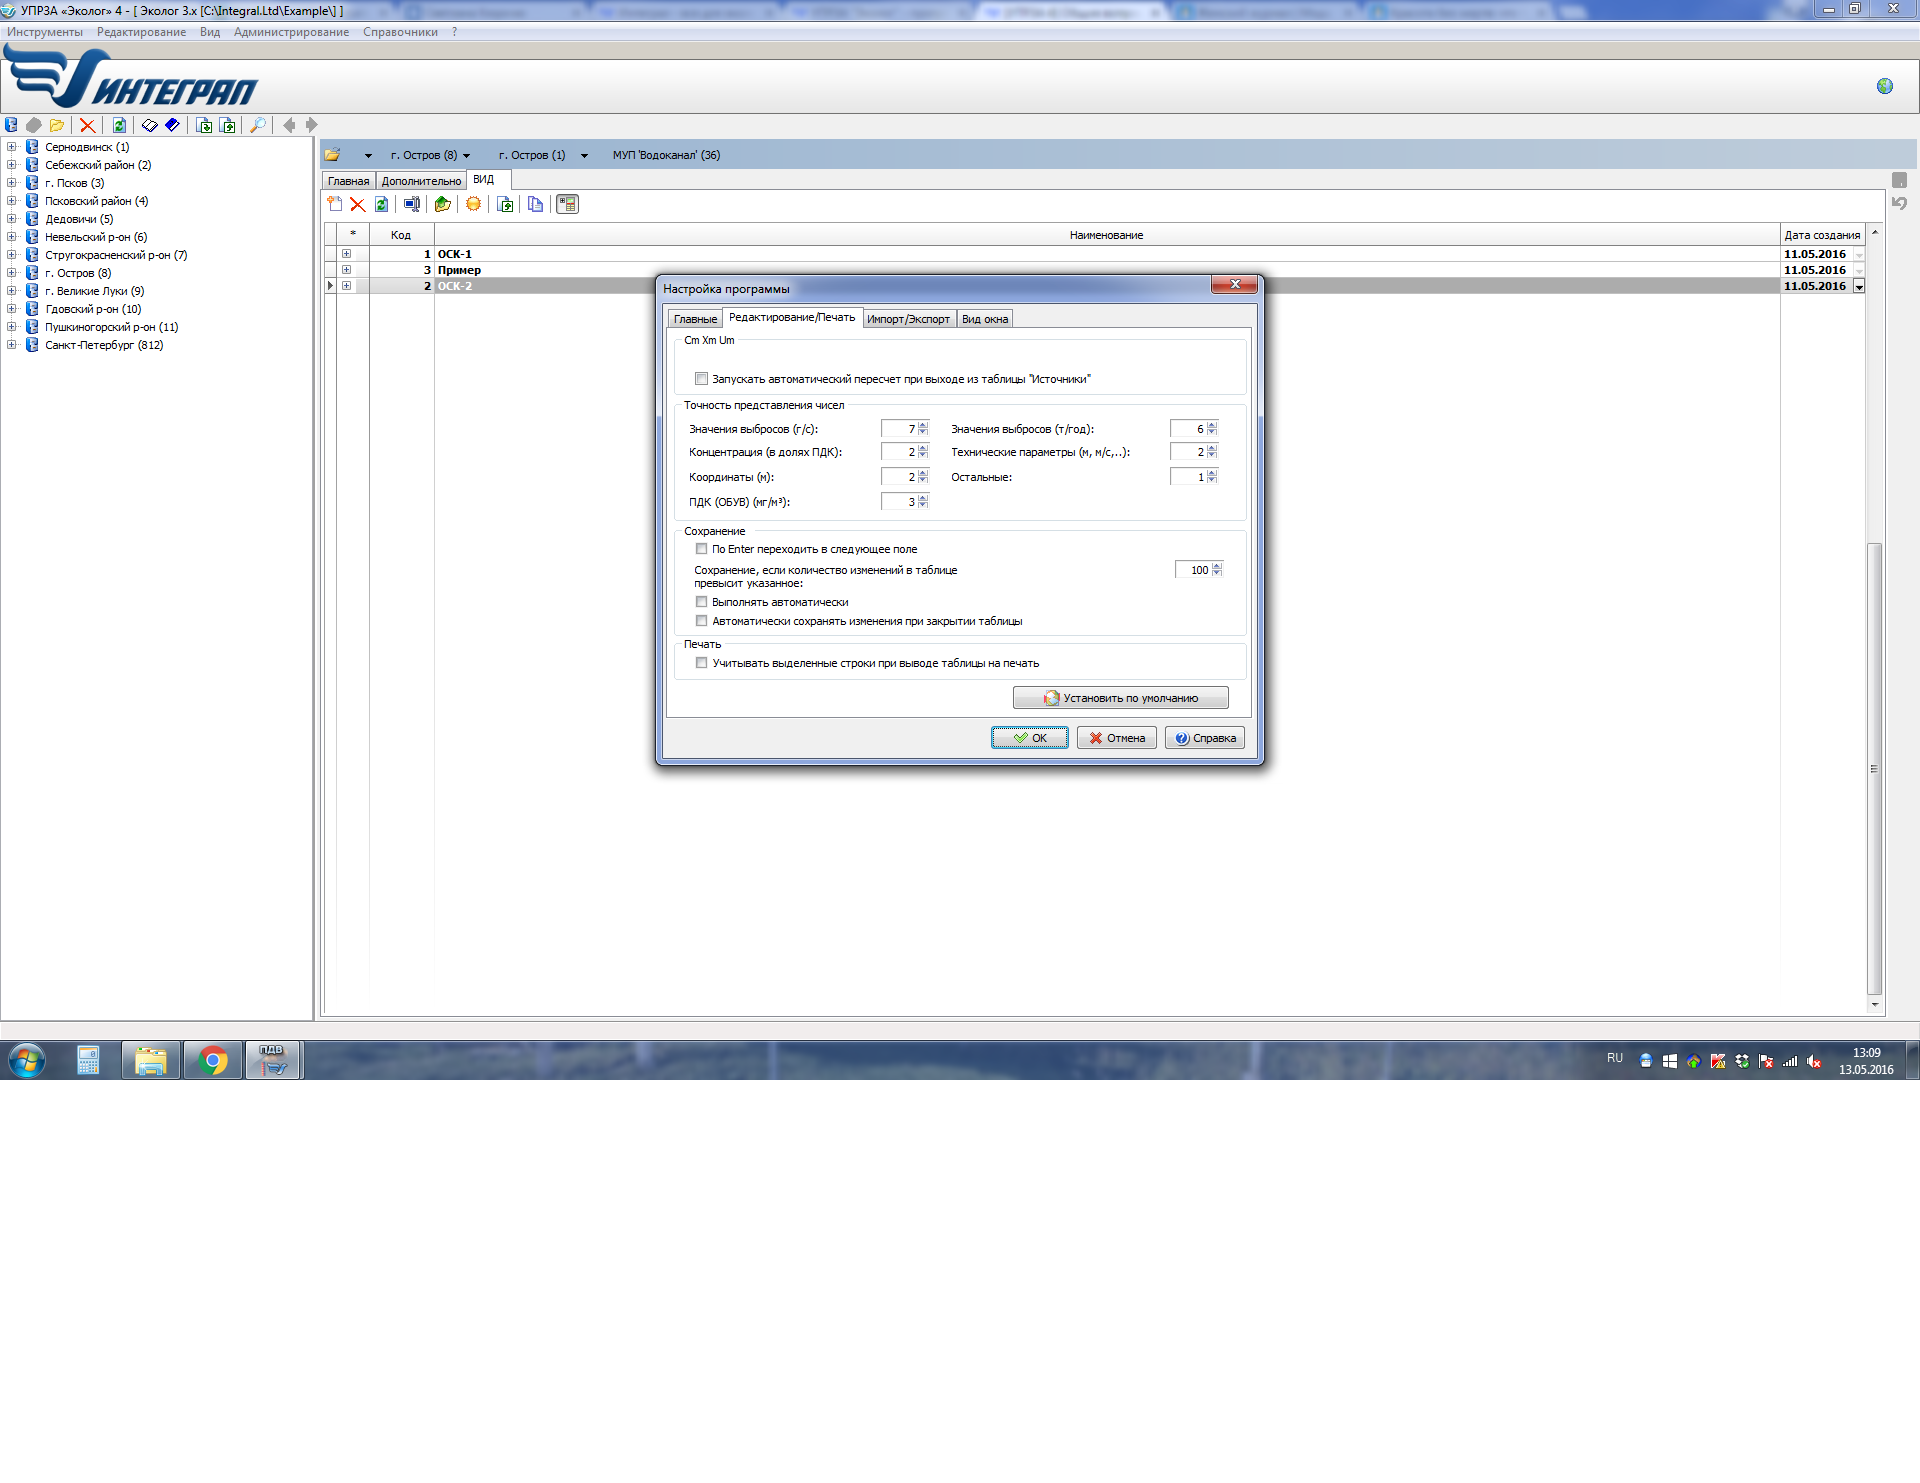
Task: Click the change-count field showing 100
Action: click(x=1193, y=570)
